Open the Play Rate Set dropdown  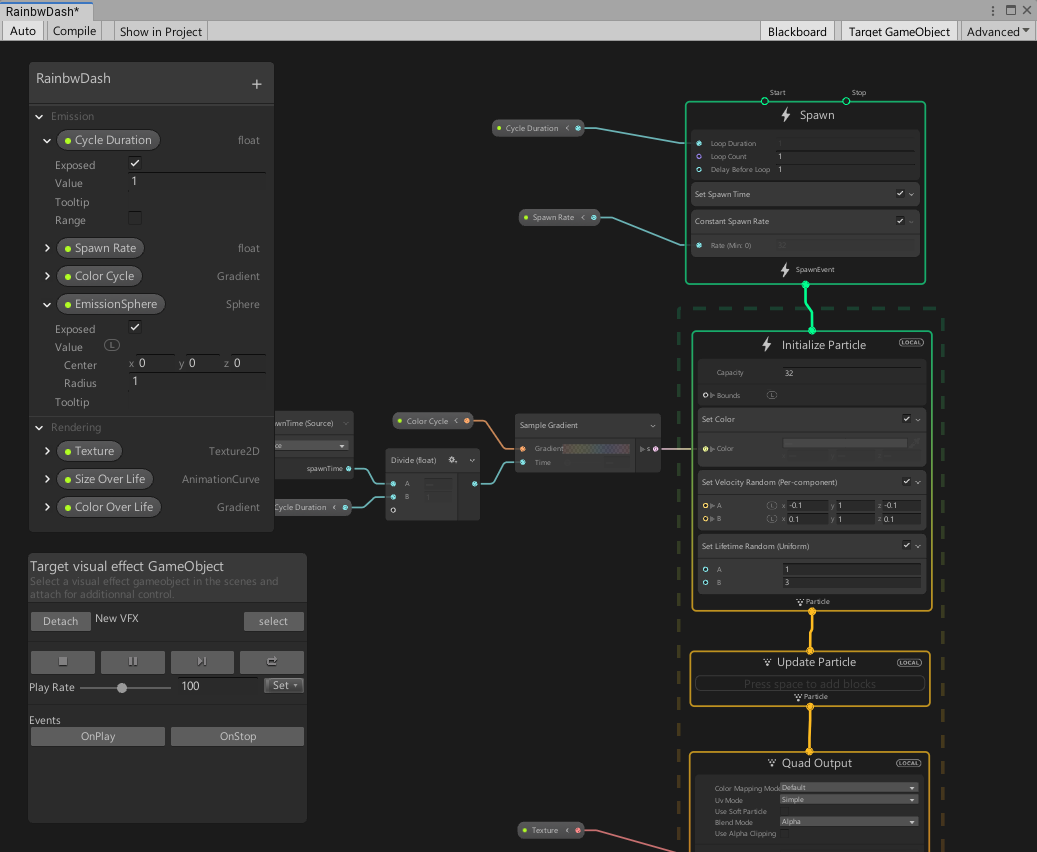coord(284,686)
